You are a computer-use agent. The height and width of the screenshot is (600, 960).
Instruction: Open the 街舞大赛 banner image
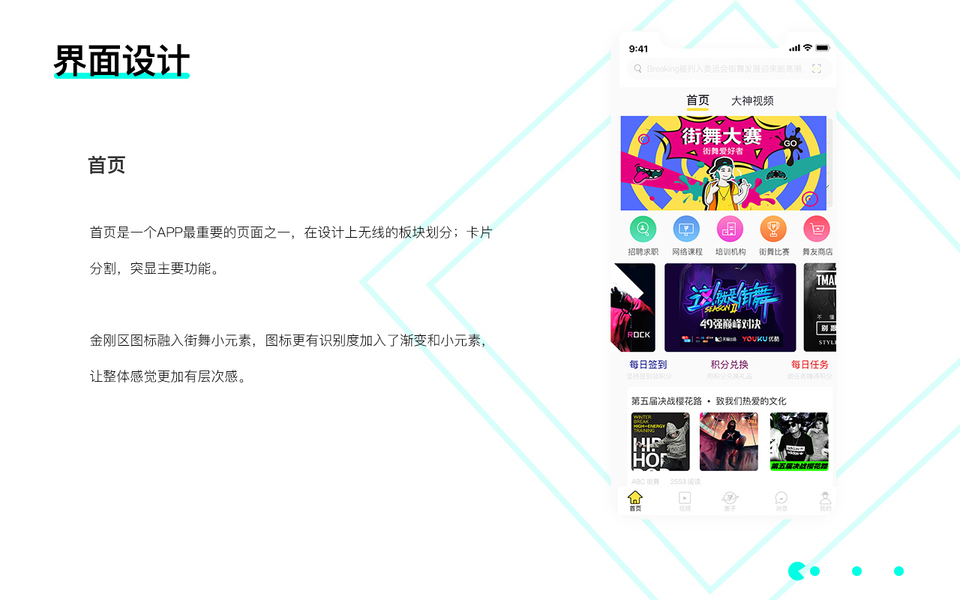tap(723, 163)
